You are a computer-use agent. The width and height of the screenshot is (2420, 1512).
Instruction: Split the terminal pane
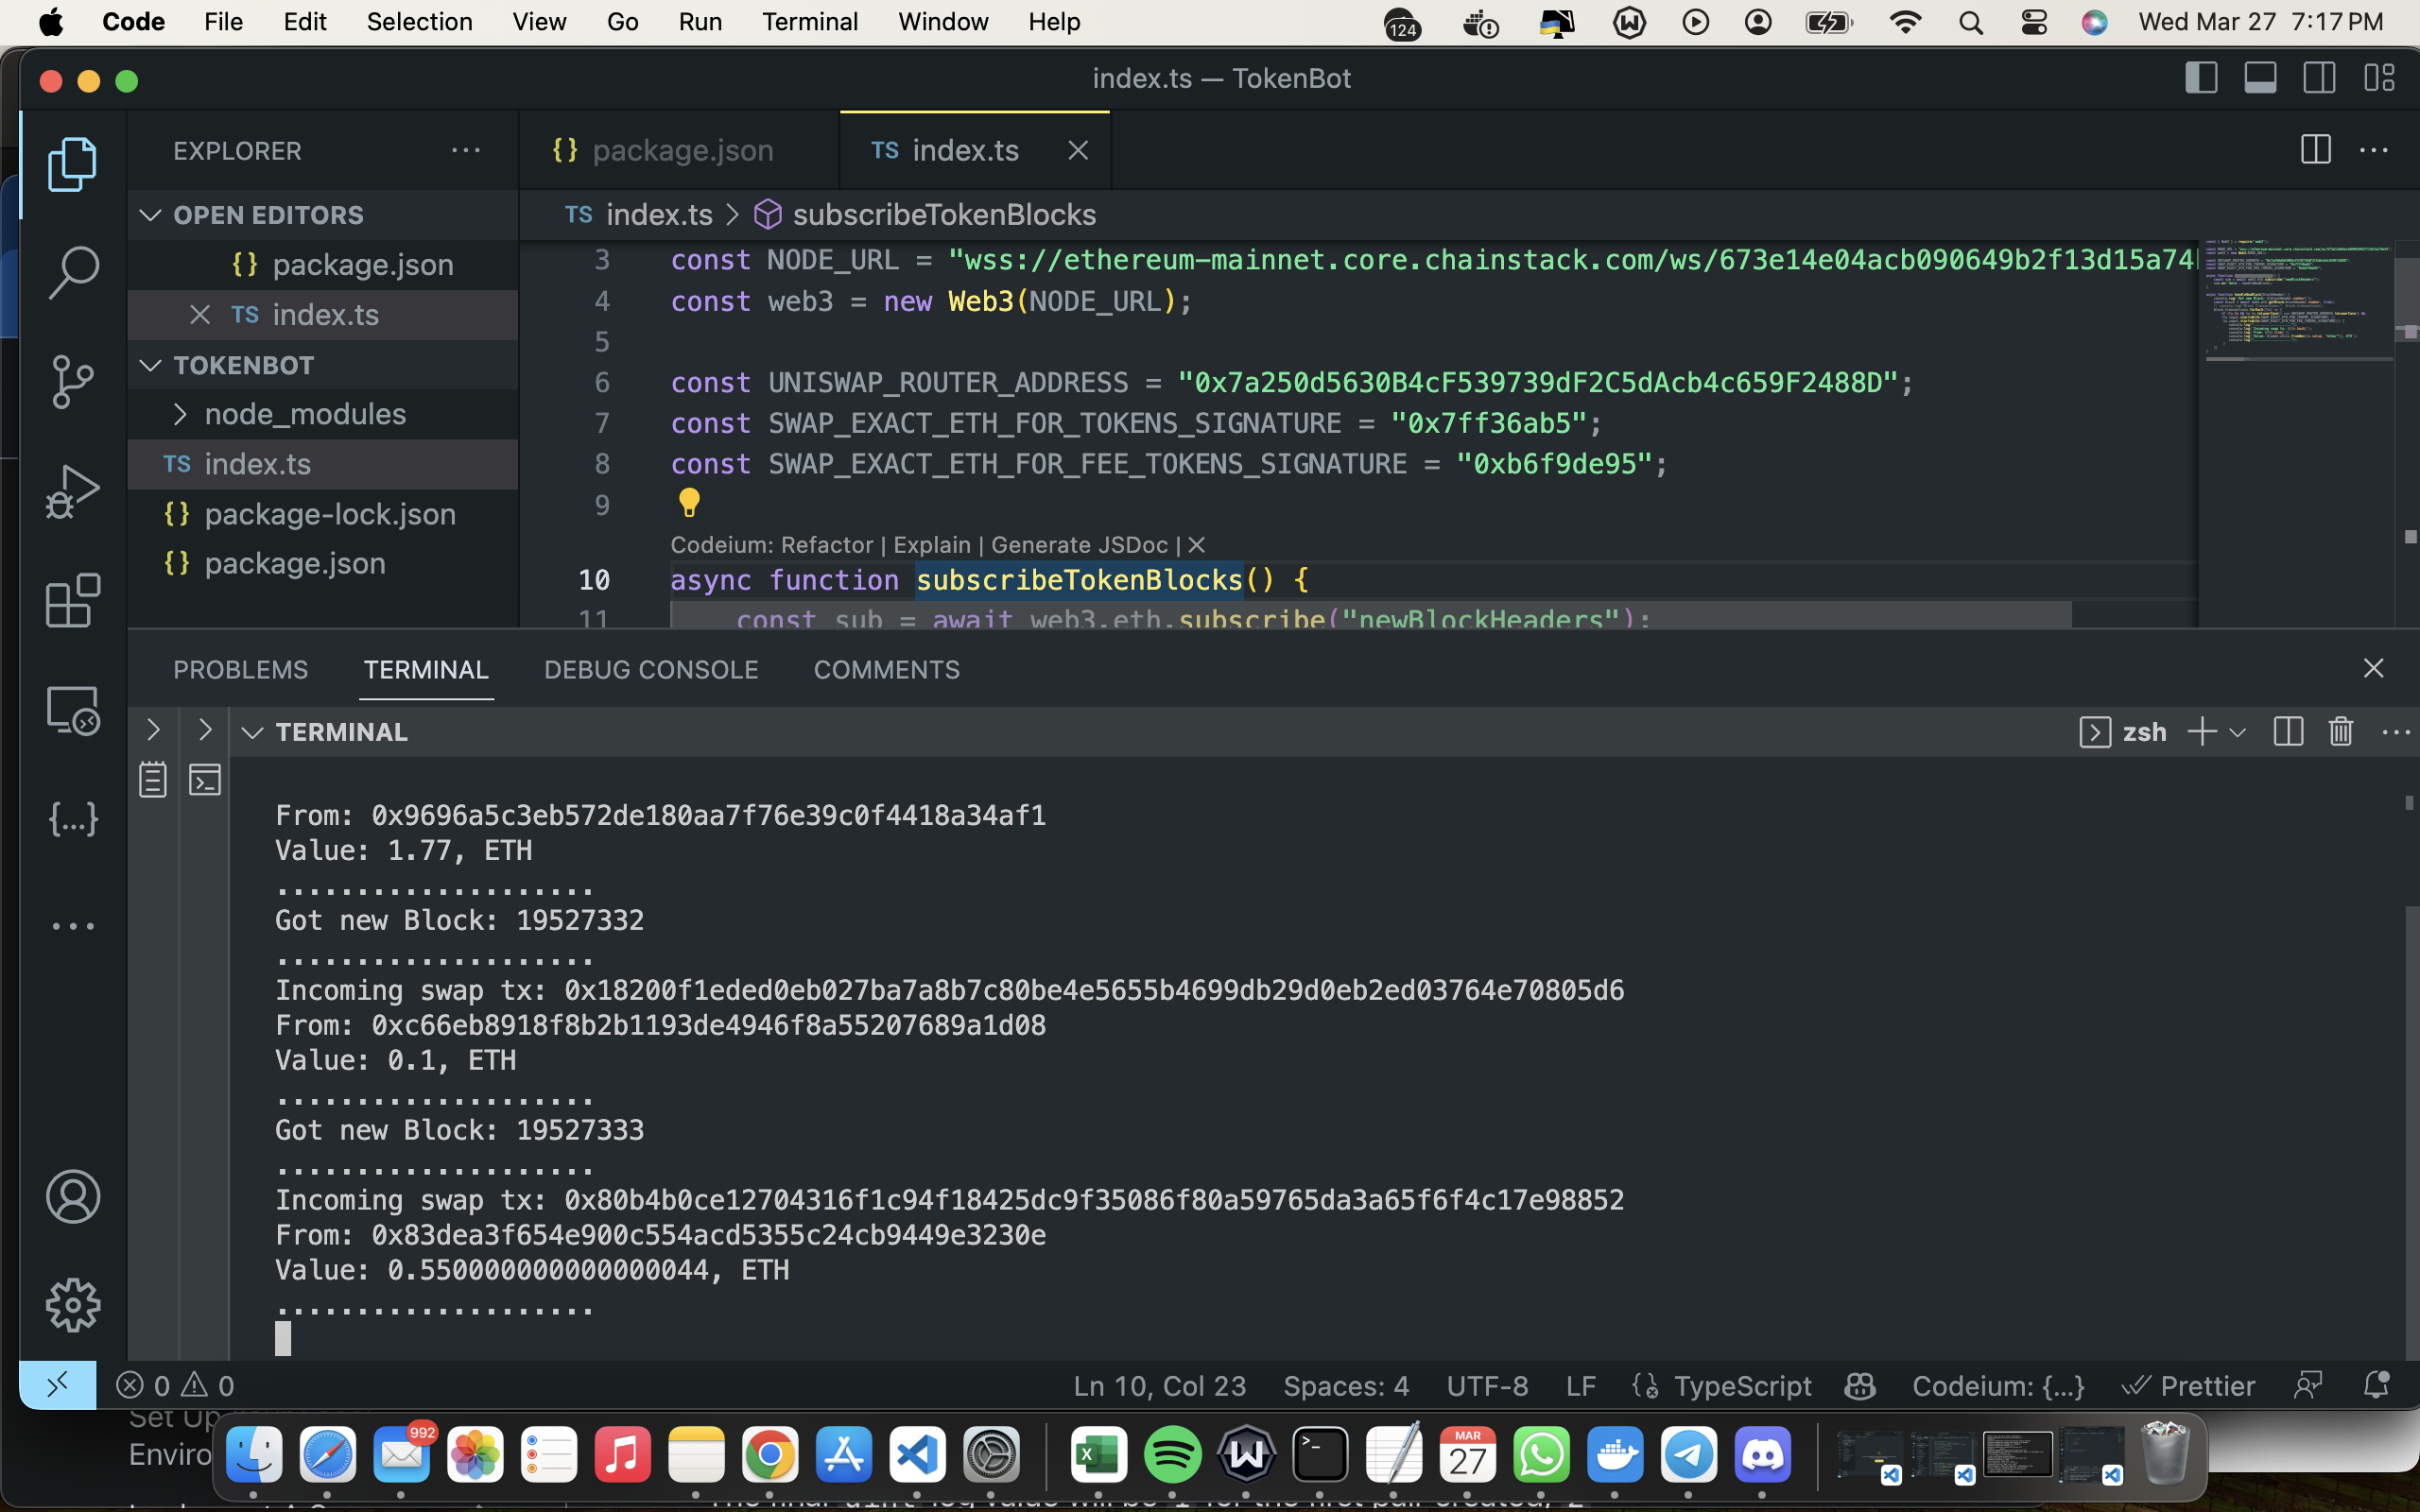click(2288, 732)
